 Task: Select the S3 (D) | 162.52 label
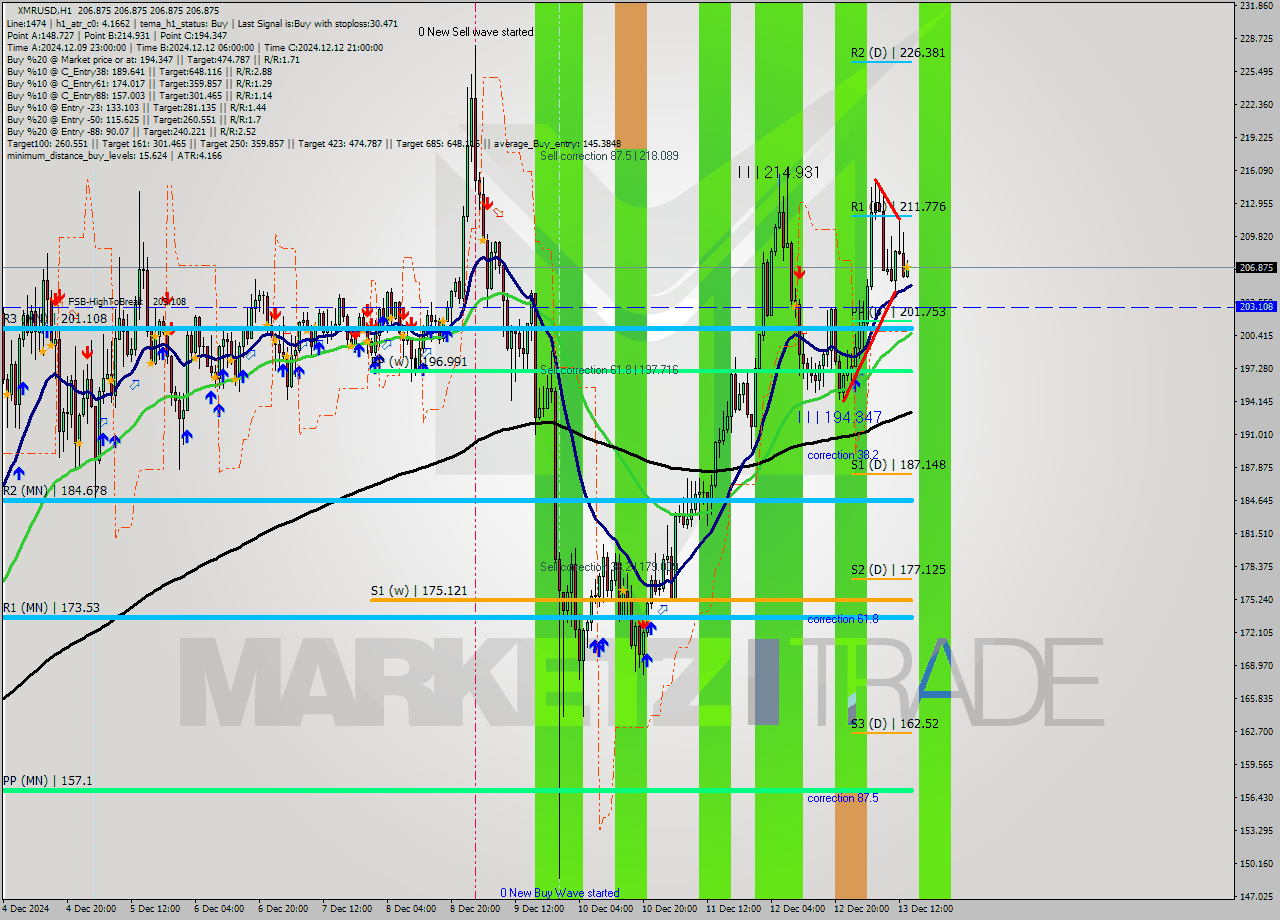pos(895,723)
